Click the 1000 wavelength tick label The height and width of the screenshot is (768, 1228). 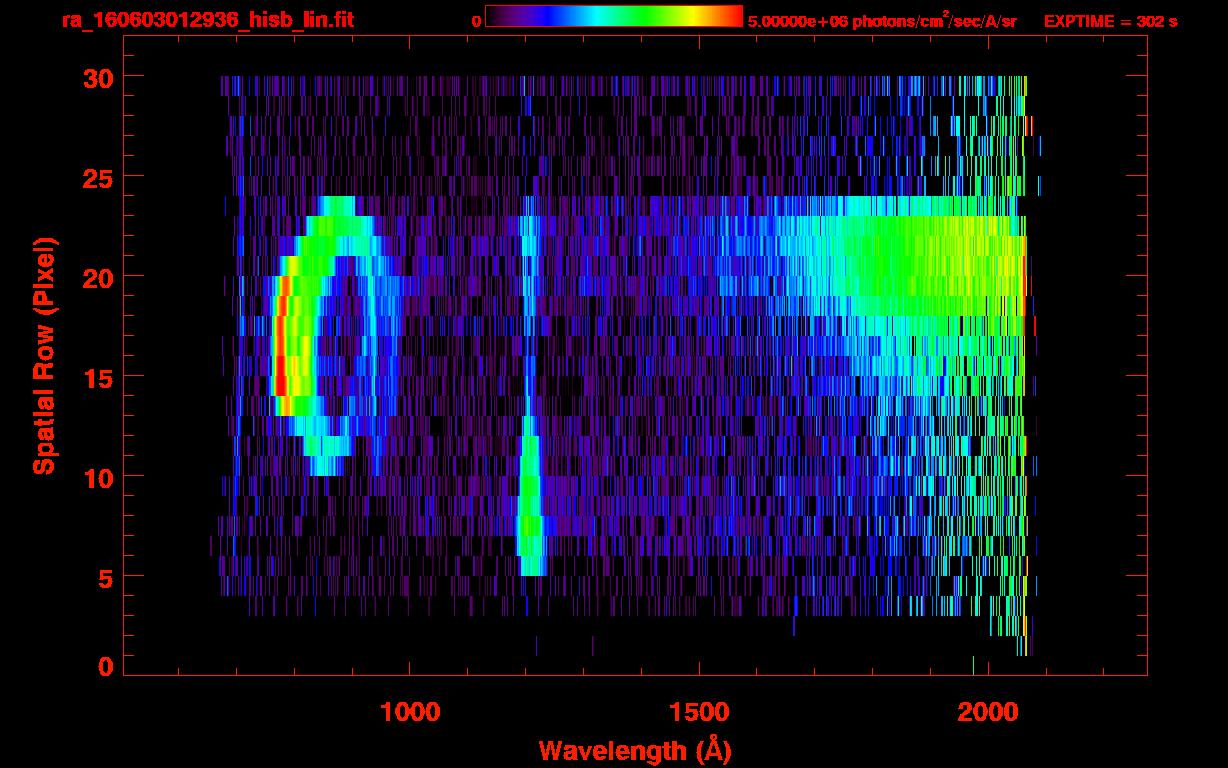410,712
